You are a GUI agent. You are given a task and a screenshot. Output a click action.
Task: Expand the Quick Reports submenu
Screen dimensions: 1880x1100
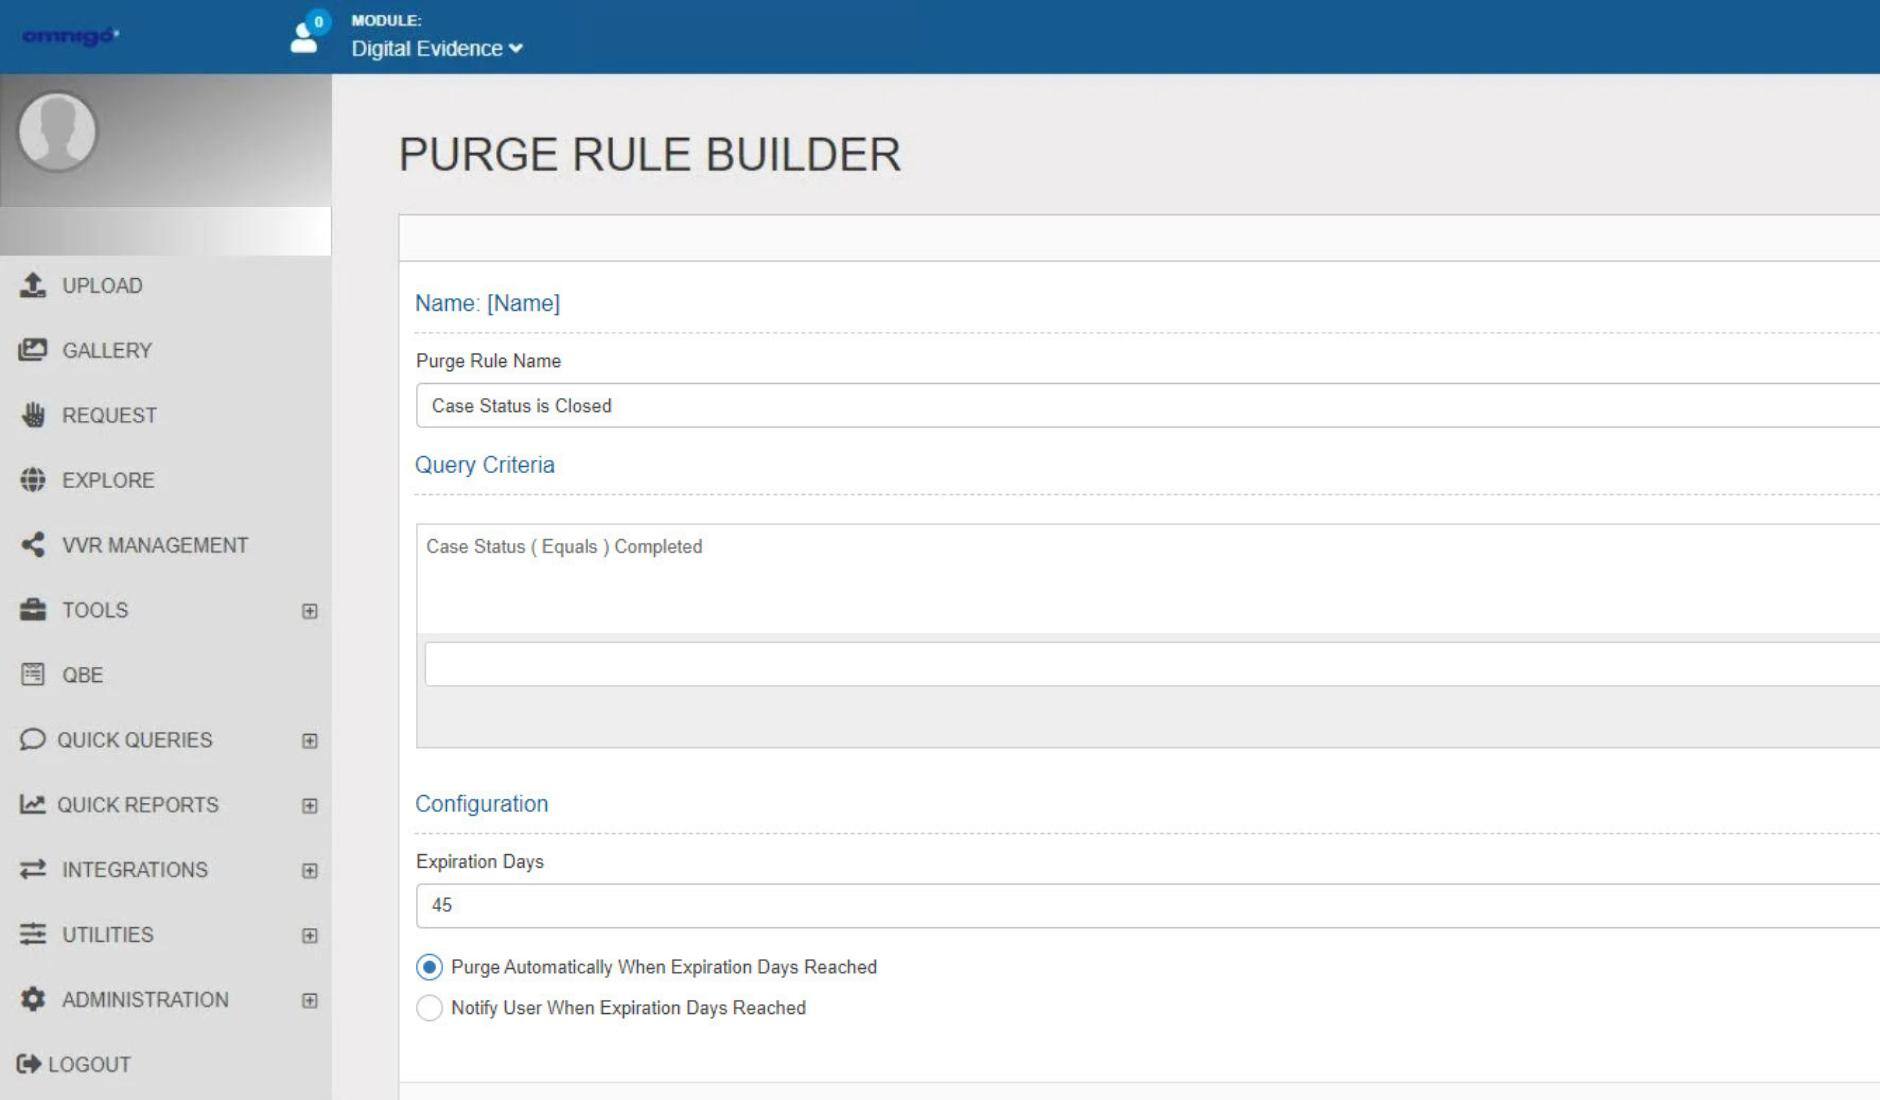[310, 806]
